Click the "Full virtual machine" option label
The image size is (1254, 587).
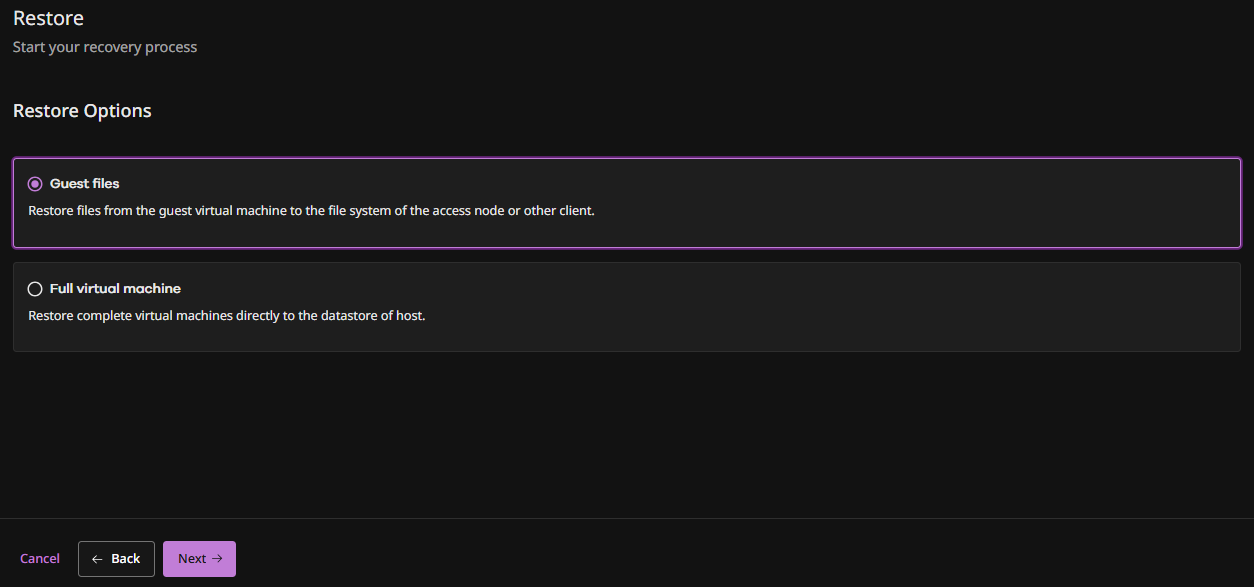(115, 289)
